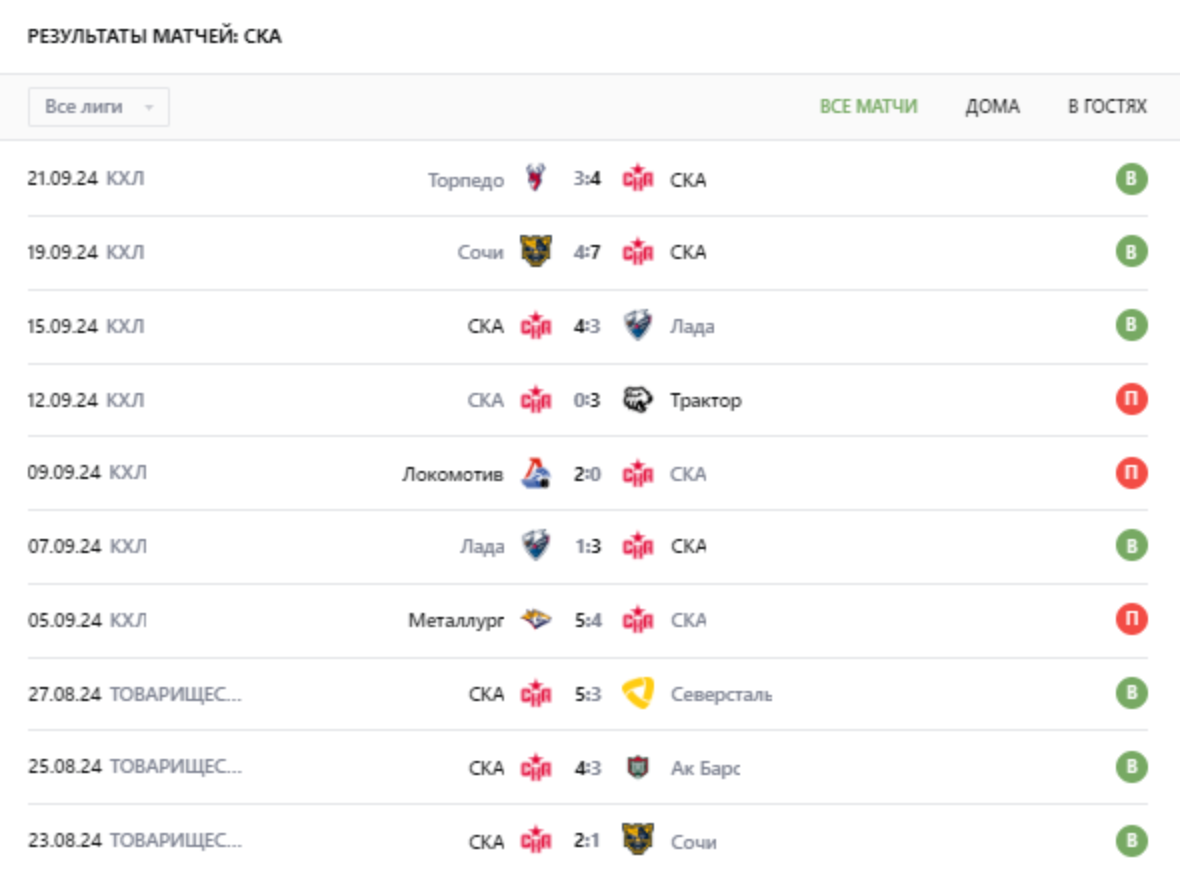Click the 'КХЛ' league label on 07.09.24

127,547
